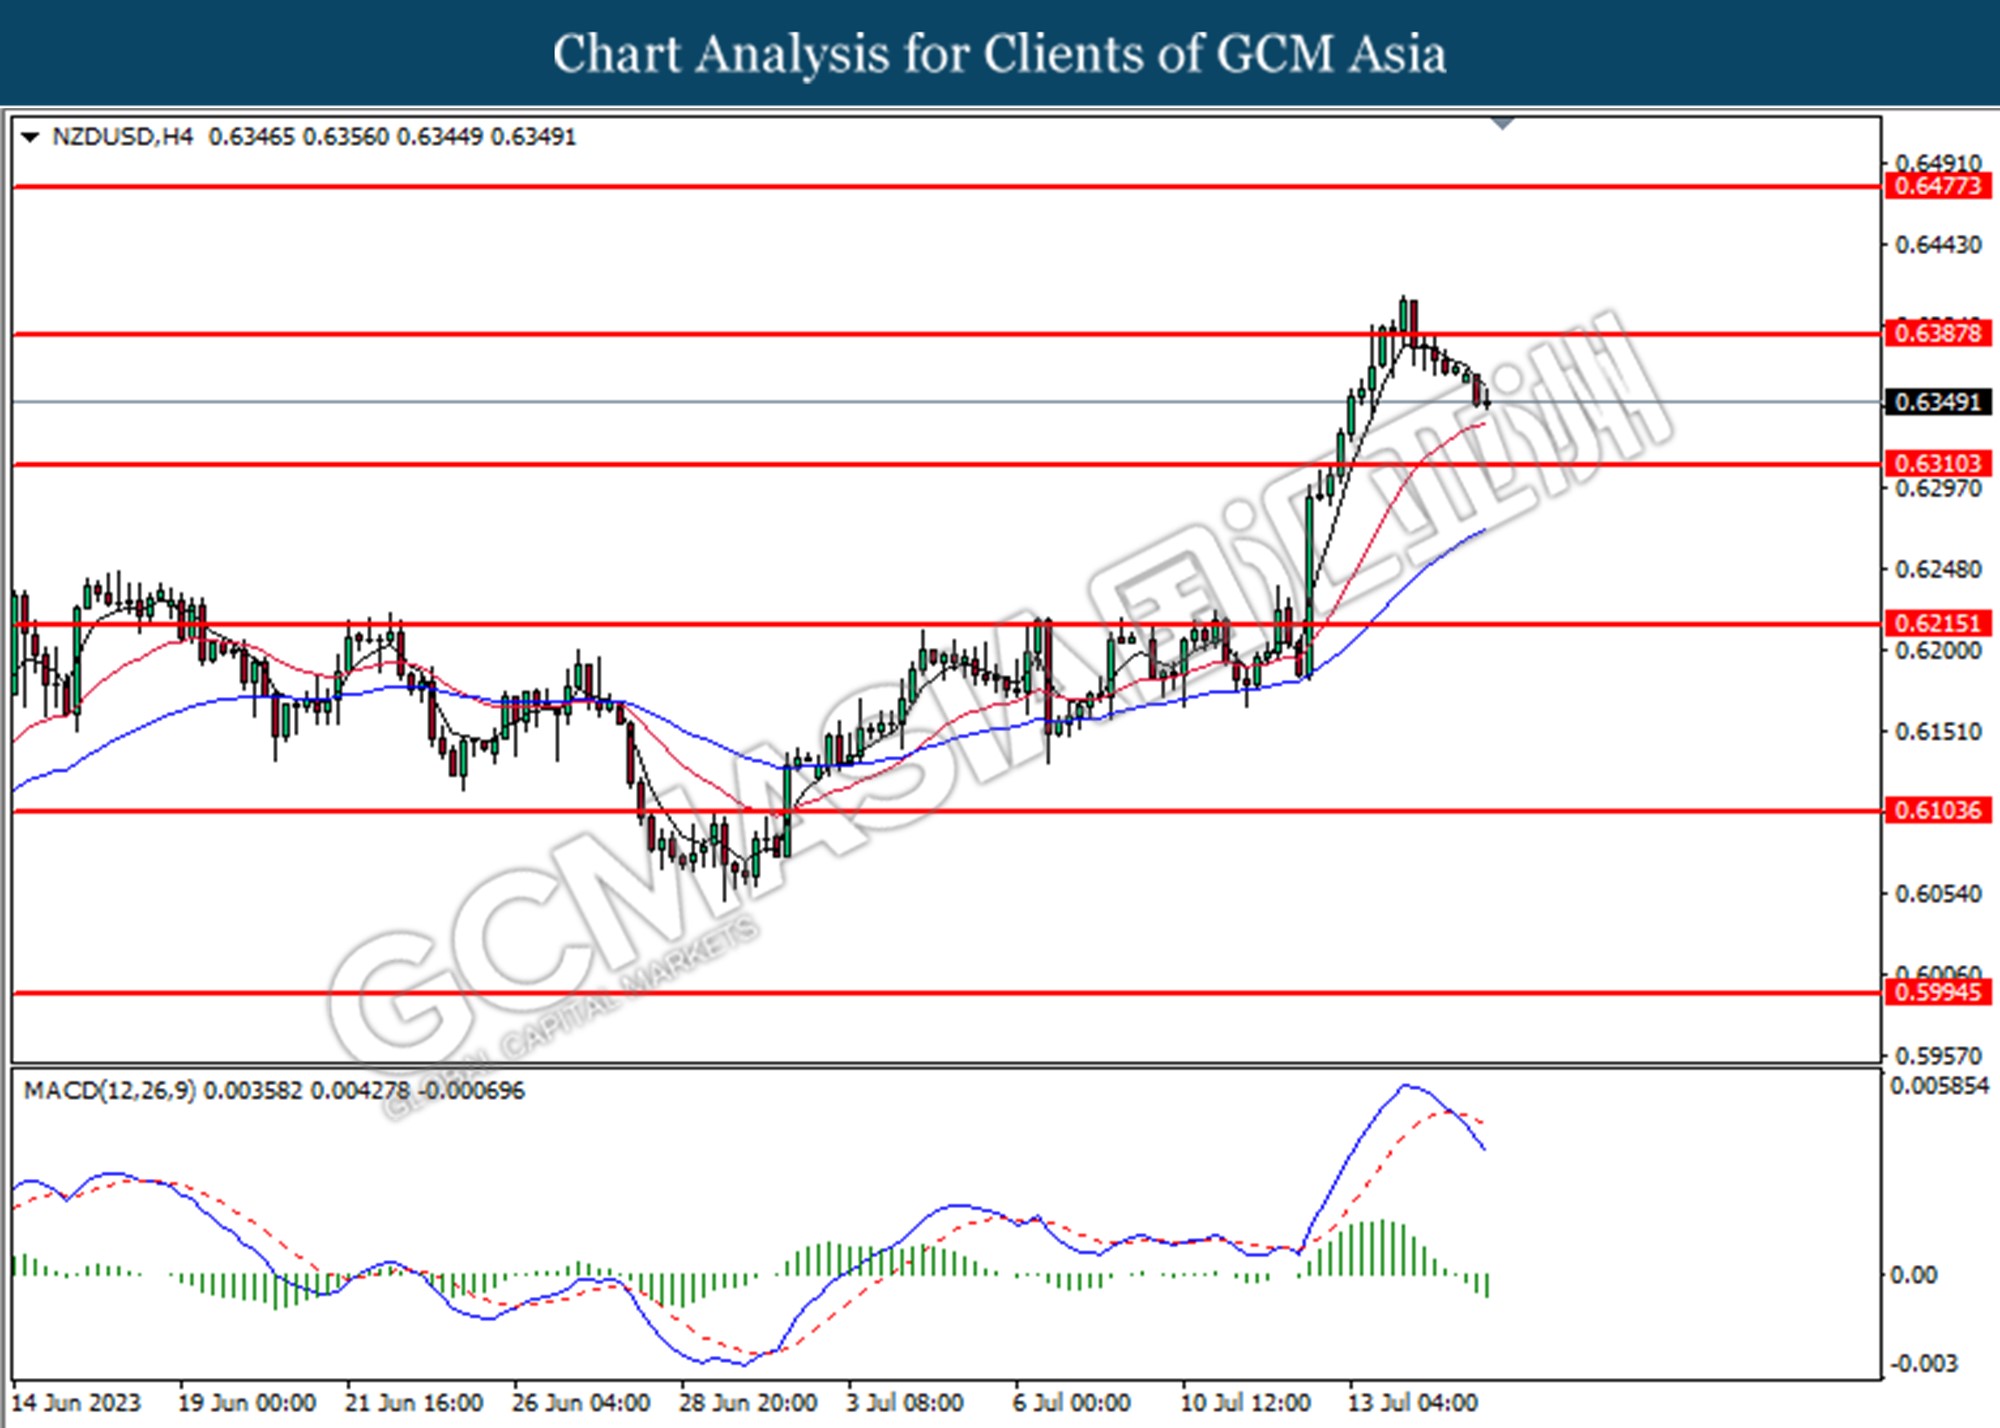Select the 0.61036 price level label
This screenshot has width=2000, height=1428.
click(x=1938, y=810)
